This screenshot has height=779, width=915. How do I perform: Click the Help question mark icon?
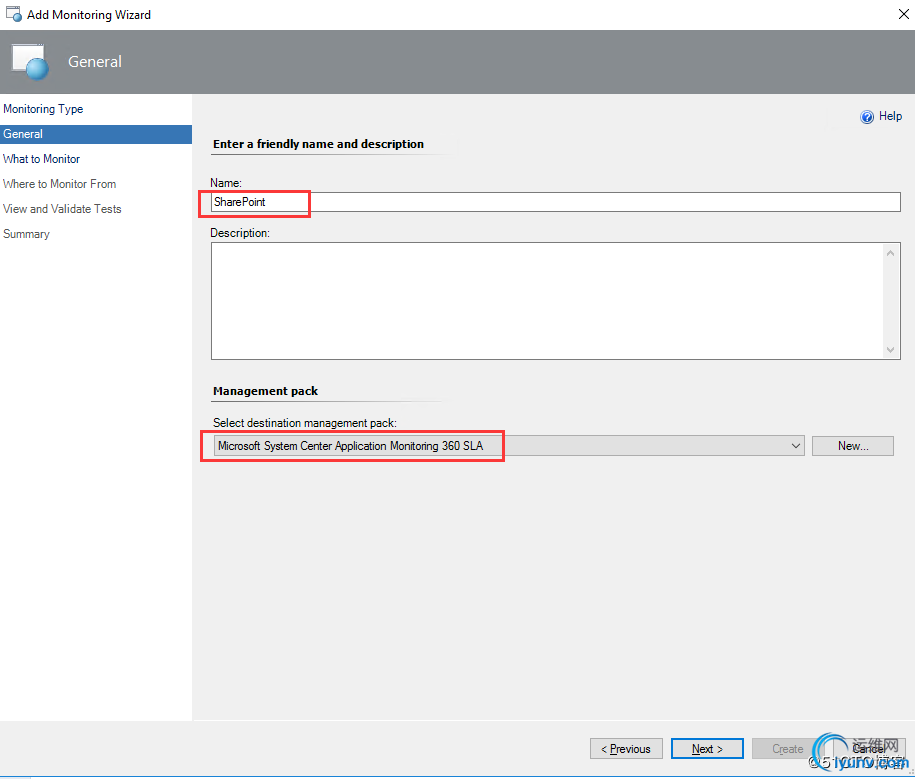tap(867, 117)
